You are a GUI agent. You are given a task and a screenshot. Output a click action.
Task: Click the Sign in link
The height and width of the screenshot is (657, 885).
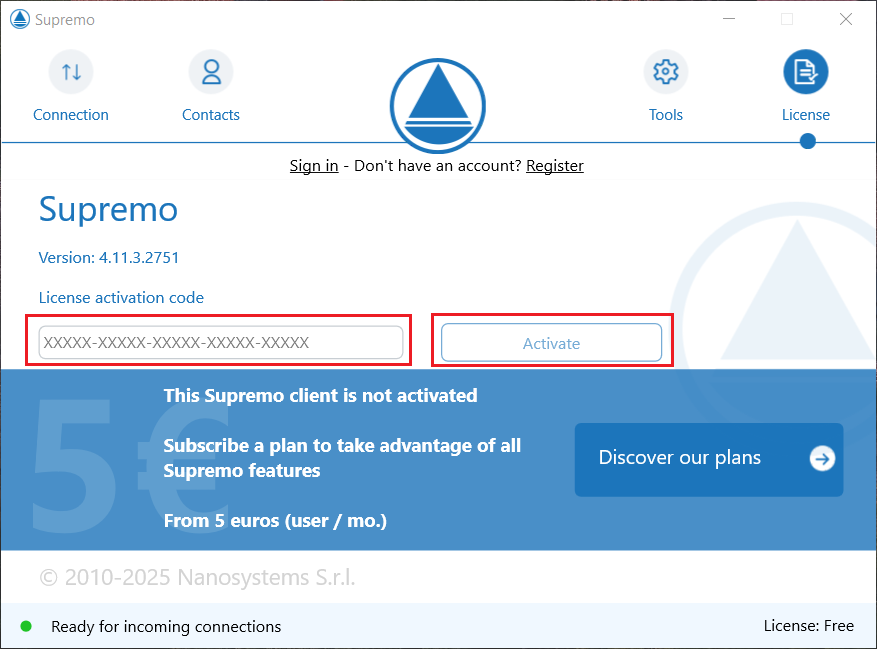314,166
